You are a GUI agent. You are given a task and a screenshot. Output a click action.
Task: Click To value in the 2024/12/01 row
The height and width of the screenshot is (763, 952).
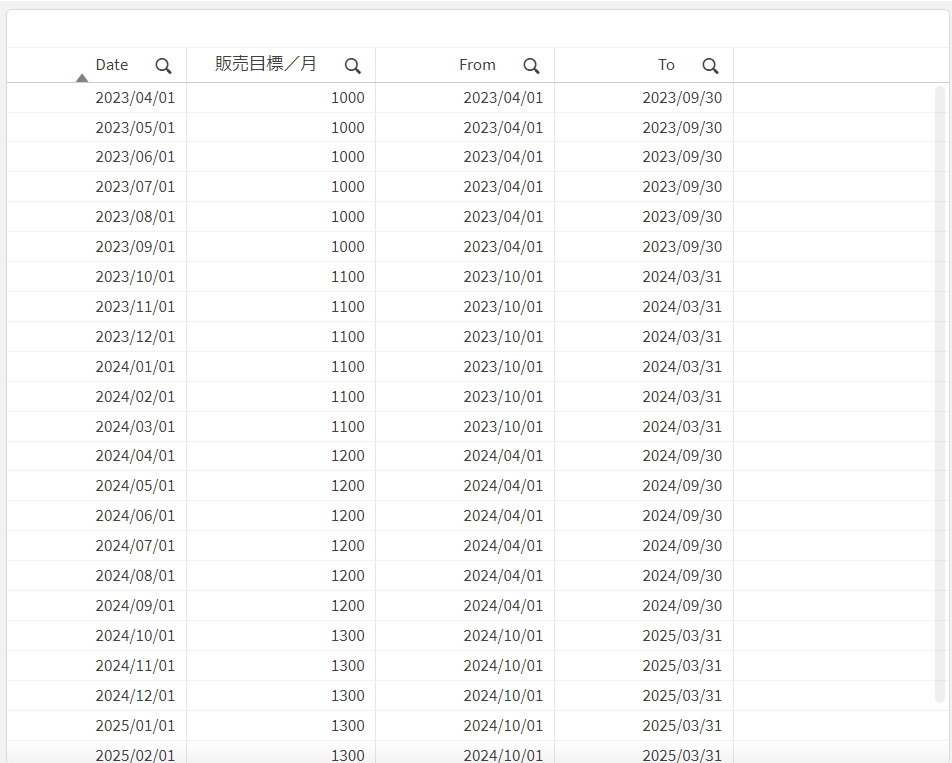tap(682, 696)
